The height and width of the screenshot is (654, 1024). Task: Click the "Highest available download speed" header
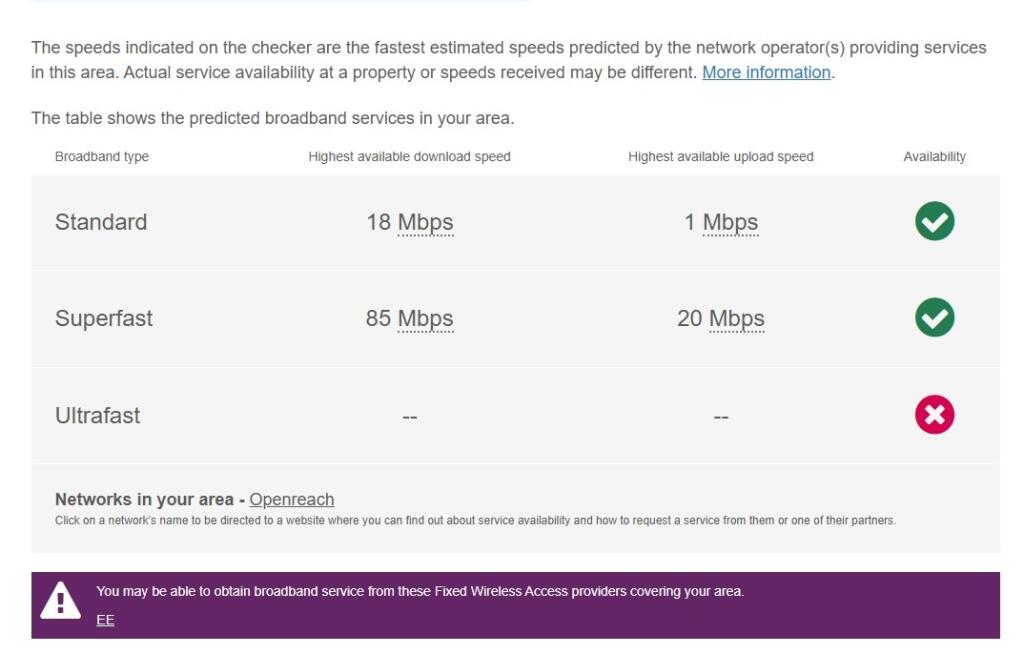[x=408, y=156]
